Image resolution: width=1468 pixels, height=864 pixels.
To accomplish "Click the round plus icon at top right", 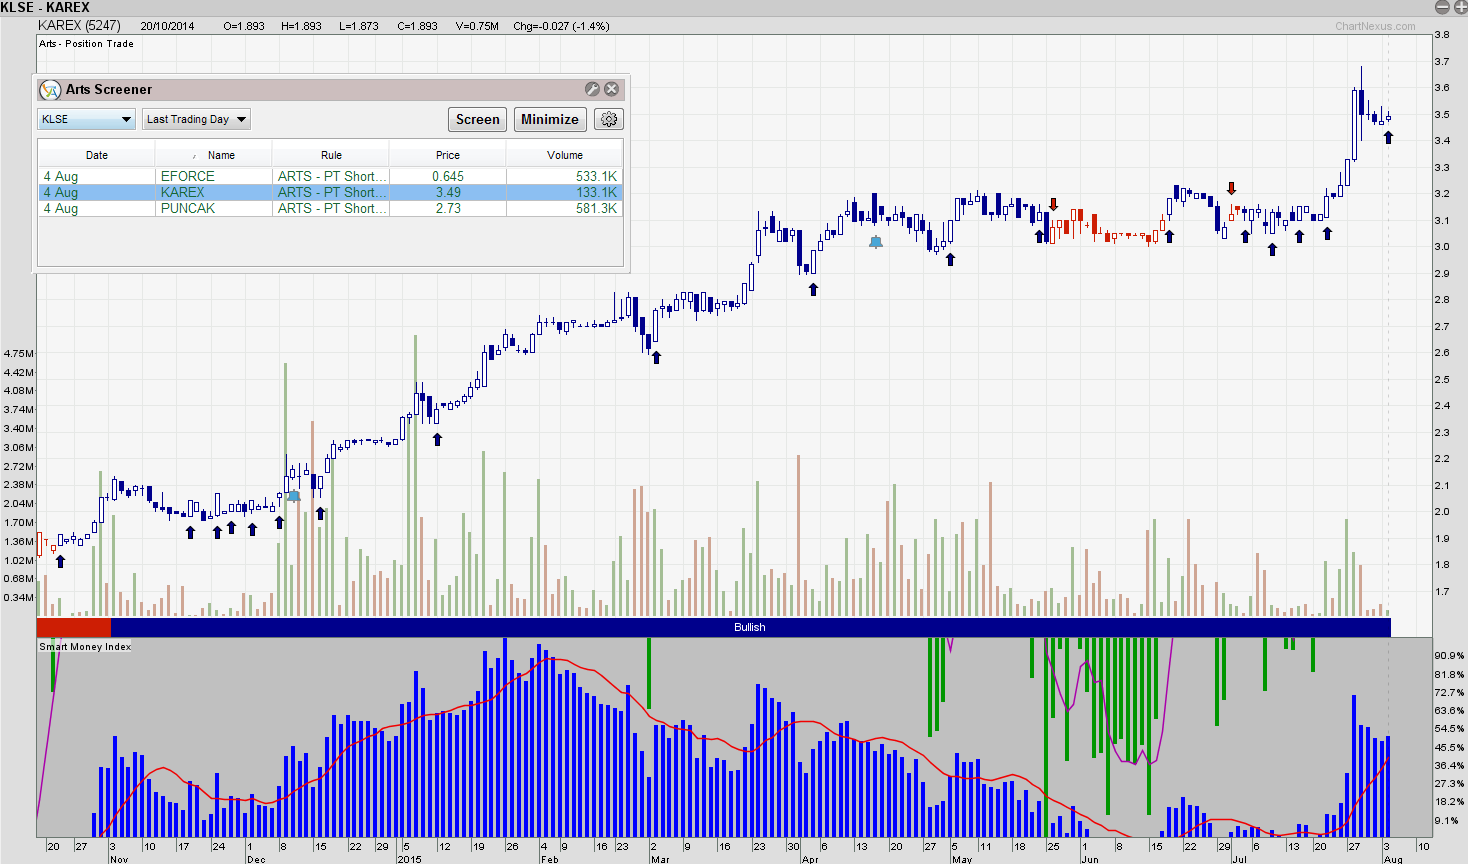I will tap(1459, 7).
